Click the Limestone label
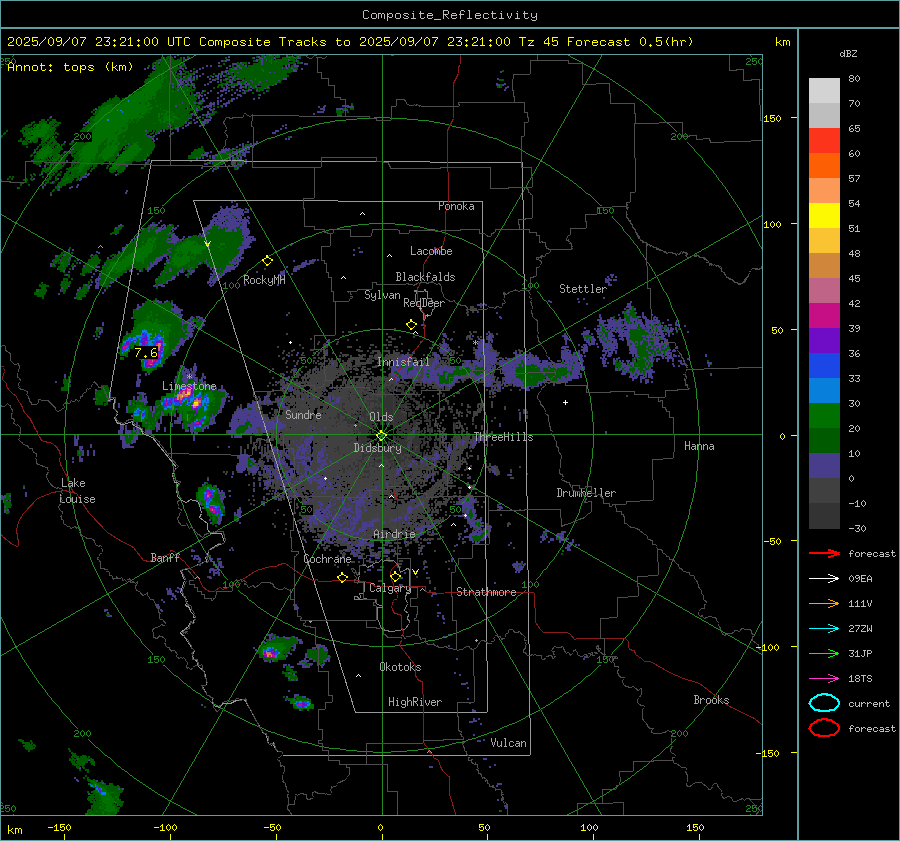 pyautogui.click(x=189, y=386)
